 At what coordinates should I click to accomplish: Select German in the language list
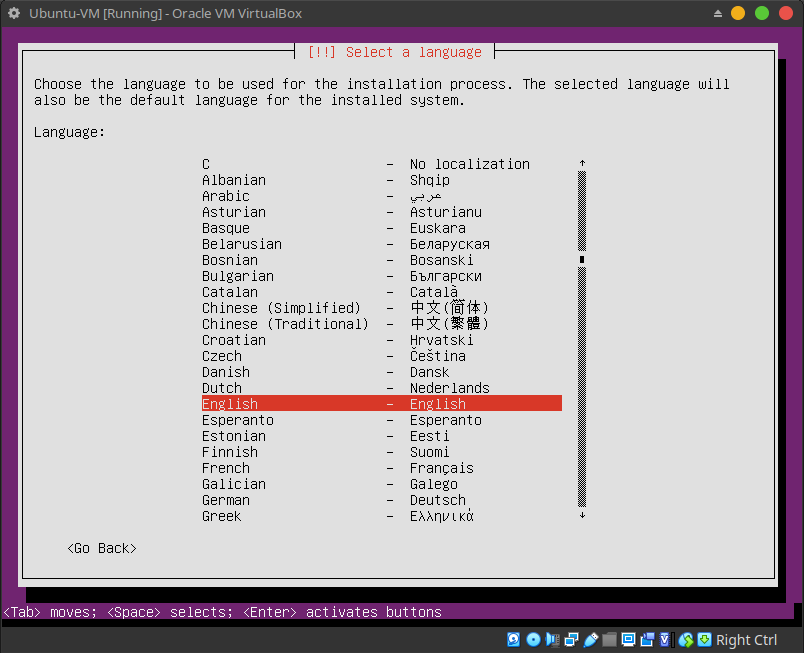coord(382,500)
